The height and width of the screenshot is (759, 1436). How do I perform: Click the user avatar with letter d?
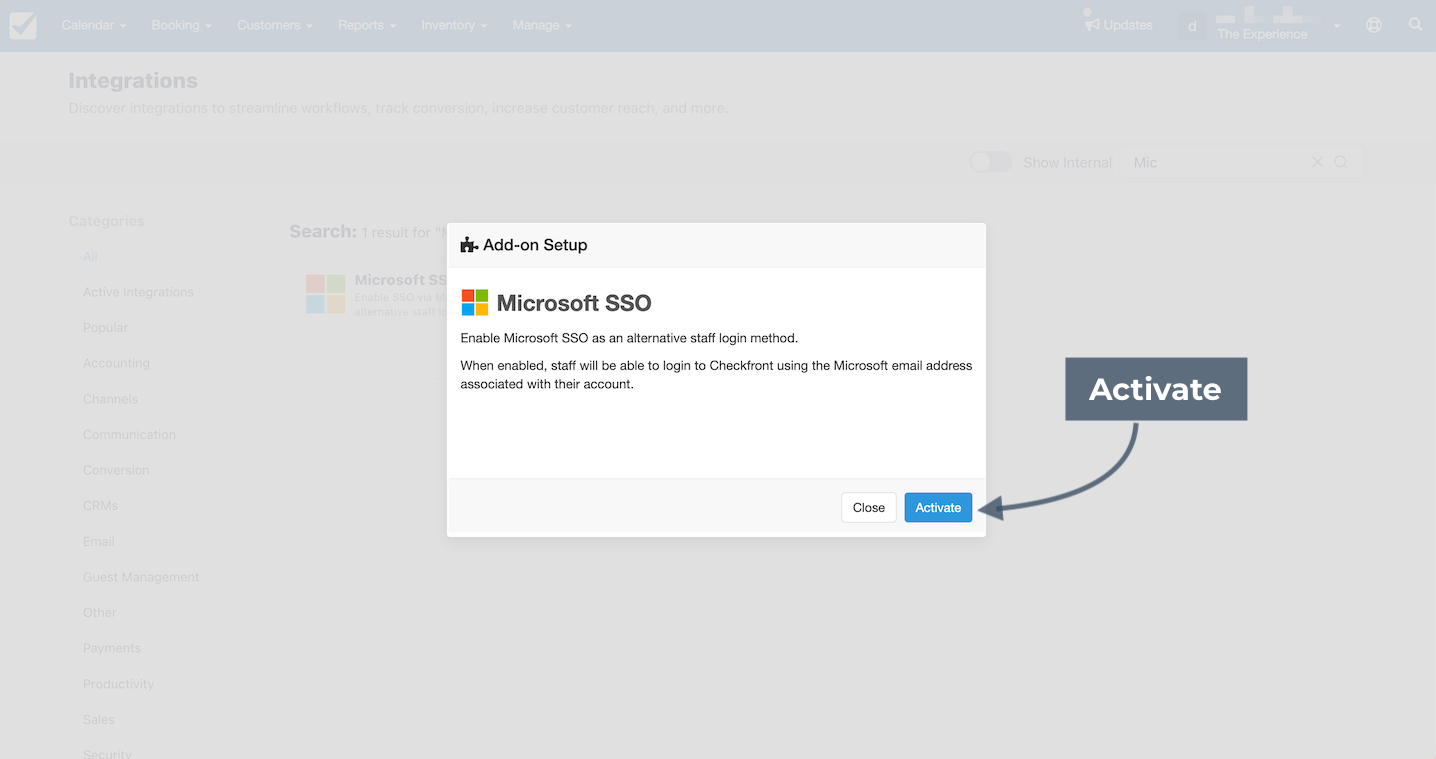tap(1191, 26)
